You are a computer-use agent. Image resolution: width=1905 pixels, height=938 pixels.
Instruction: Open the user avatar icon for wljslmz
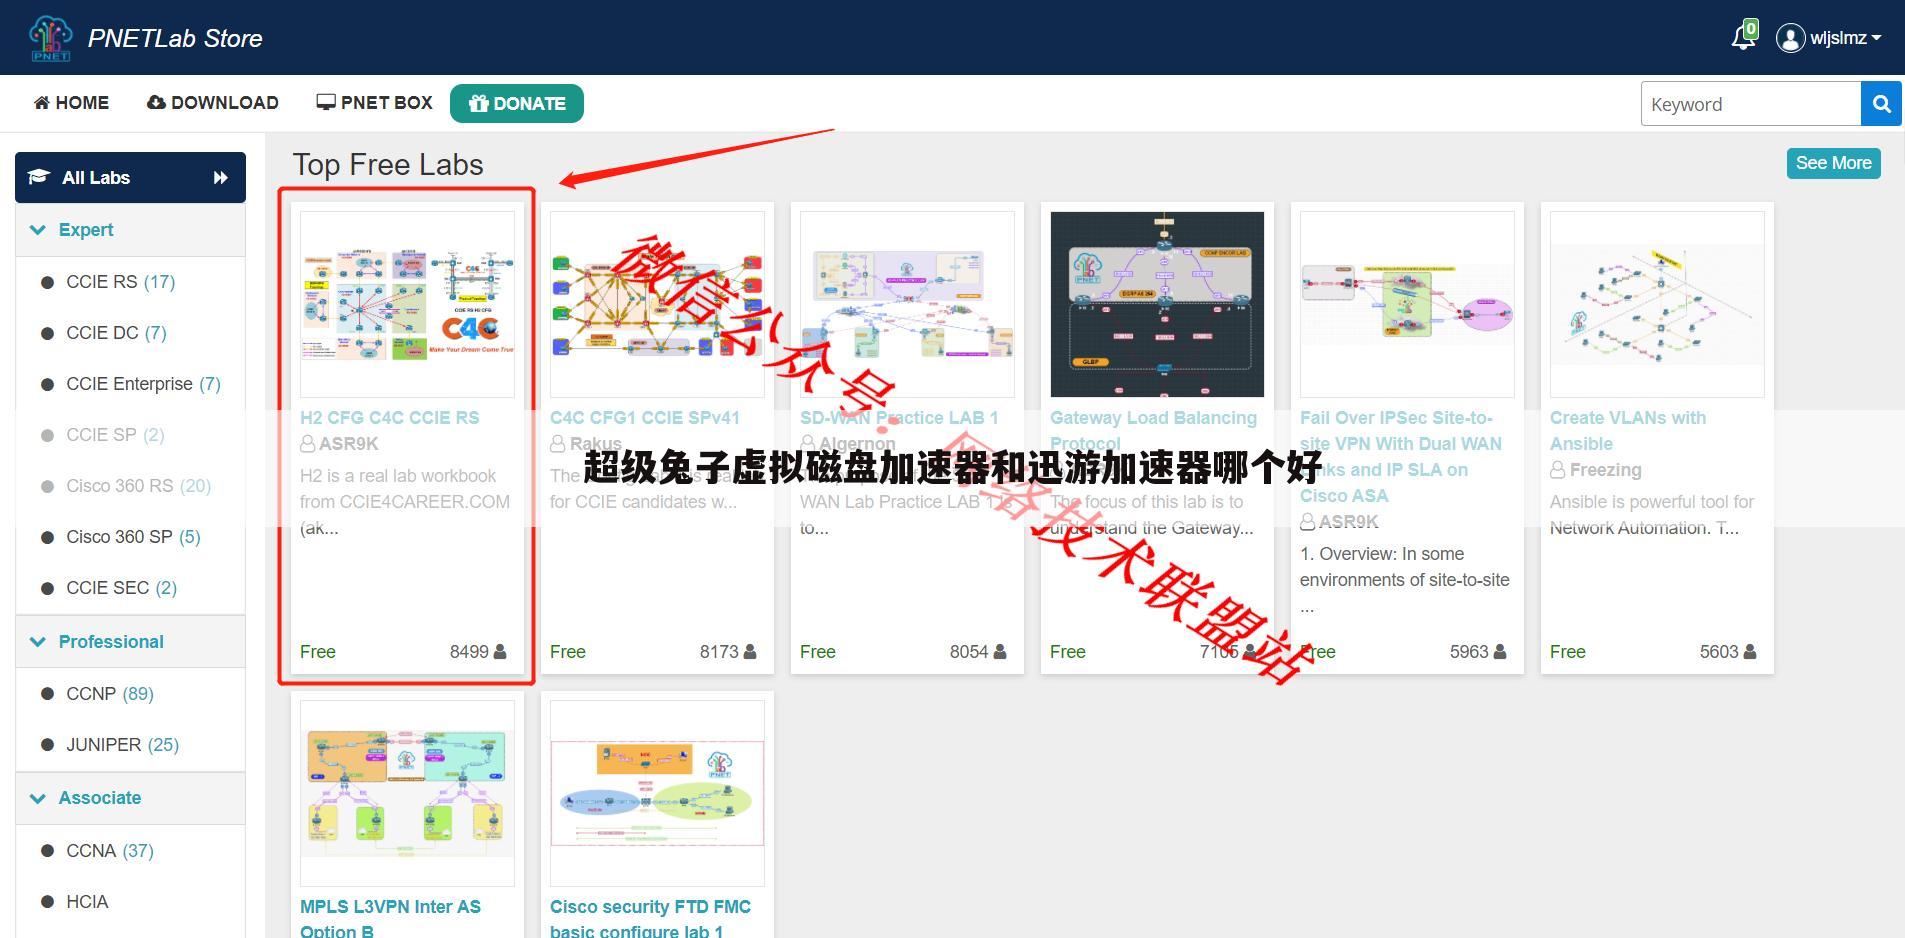pyautogui.click(x=1789, y=38)
